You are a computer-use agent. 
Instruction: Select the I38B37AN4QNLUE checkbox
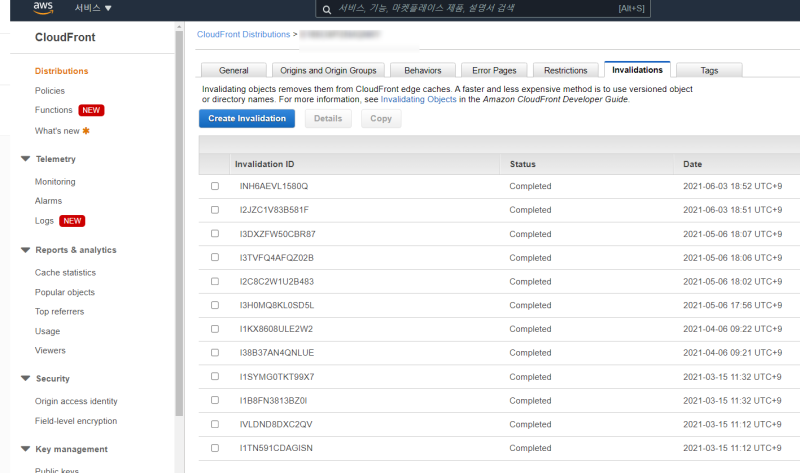(215, 353)
